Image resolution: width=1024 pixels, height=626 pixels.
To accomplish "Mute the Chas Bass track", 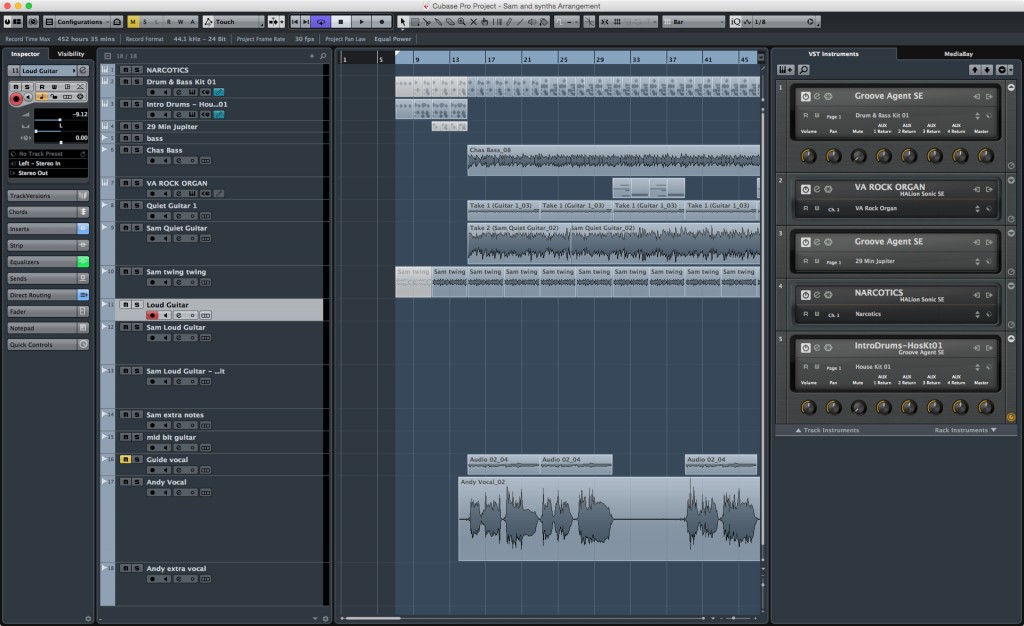I will coord(125,150).
